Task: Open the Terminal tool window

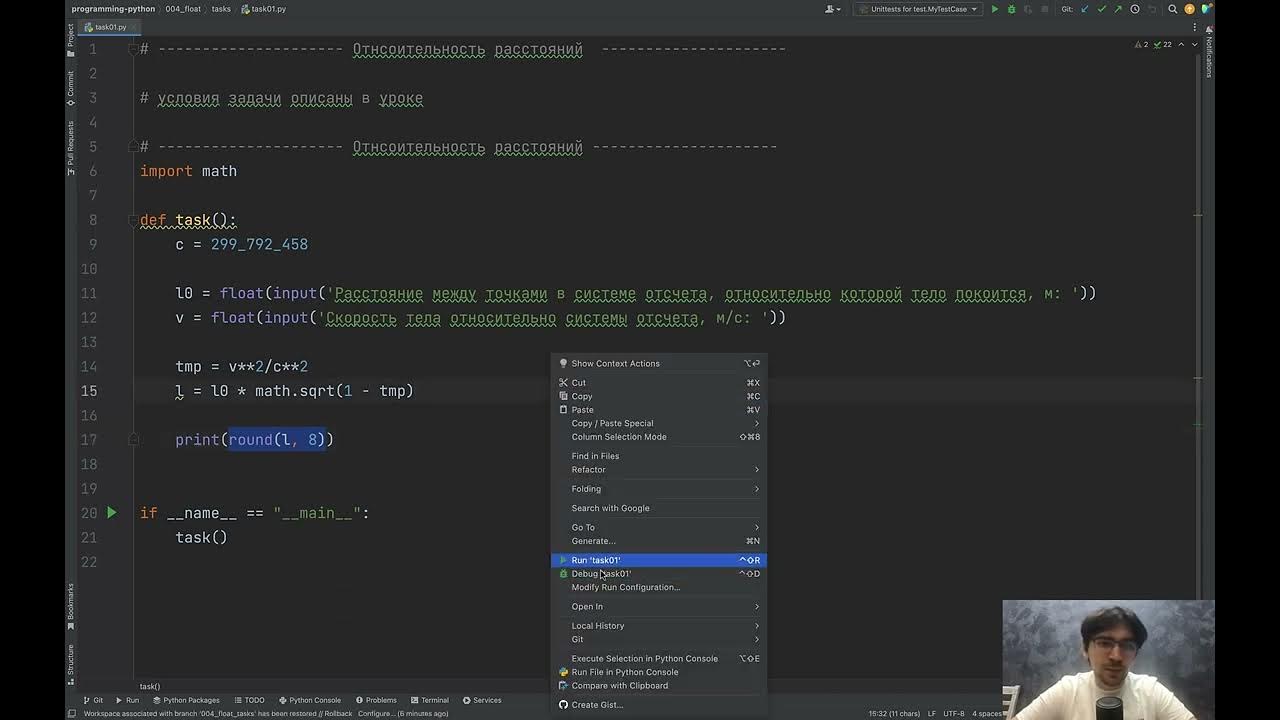Action: click(429, 700)
